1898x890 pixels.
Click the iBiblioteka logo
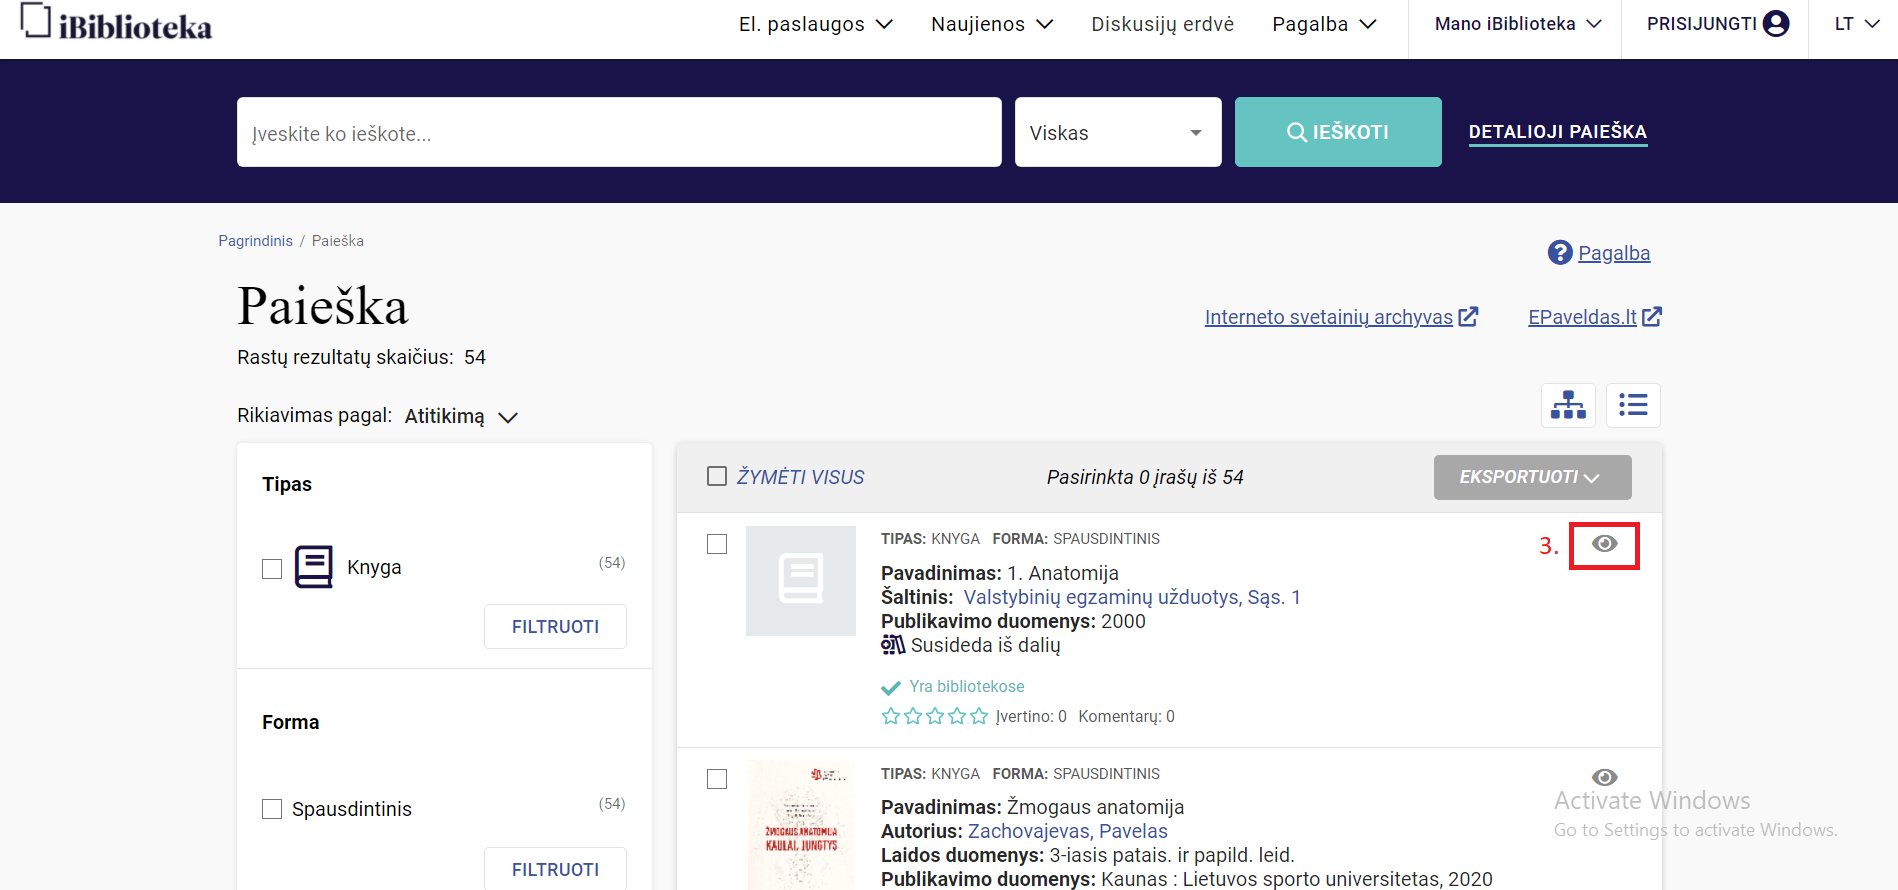coord(117,24)
